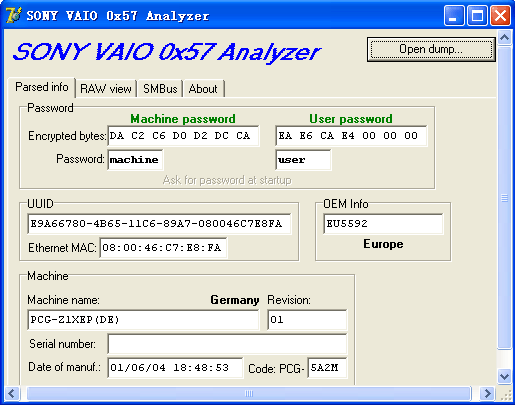Click the 'Machine name:' label
The width and height of the screenshot is (515, 405).
click(63, 300)
